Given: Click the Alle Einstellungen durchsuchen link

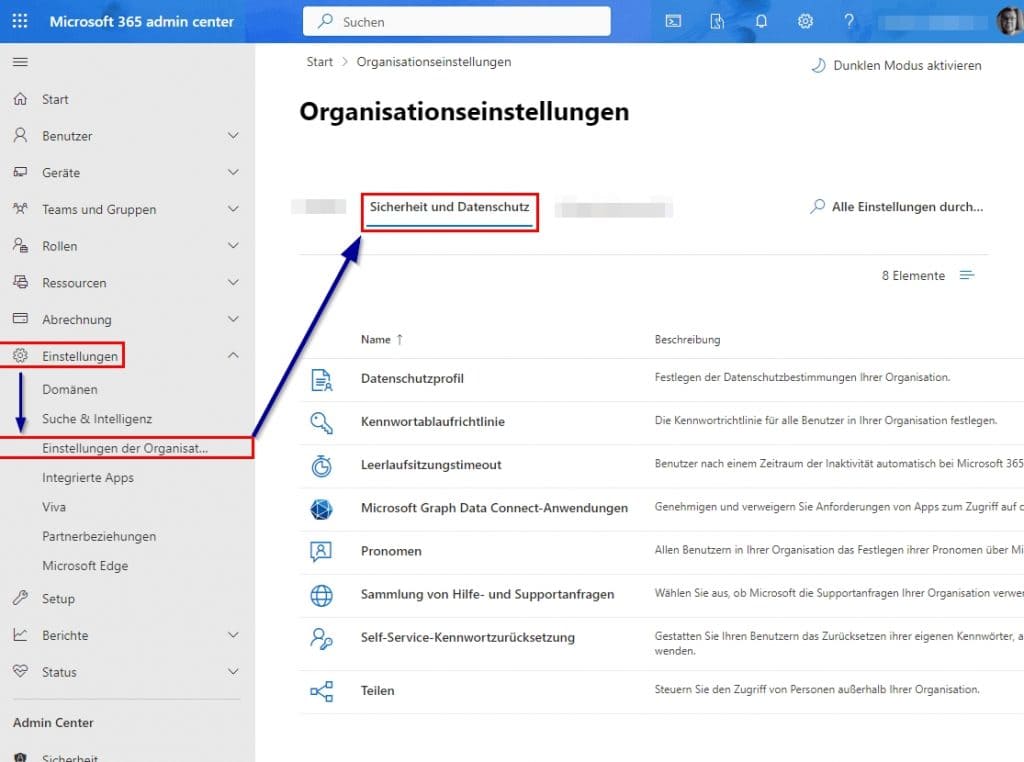Looking at the screenshot, I should 895,207.
